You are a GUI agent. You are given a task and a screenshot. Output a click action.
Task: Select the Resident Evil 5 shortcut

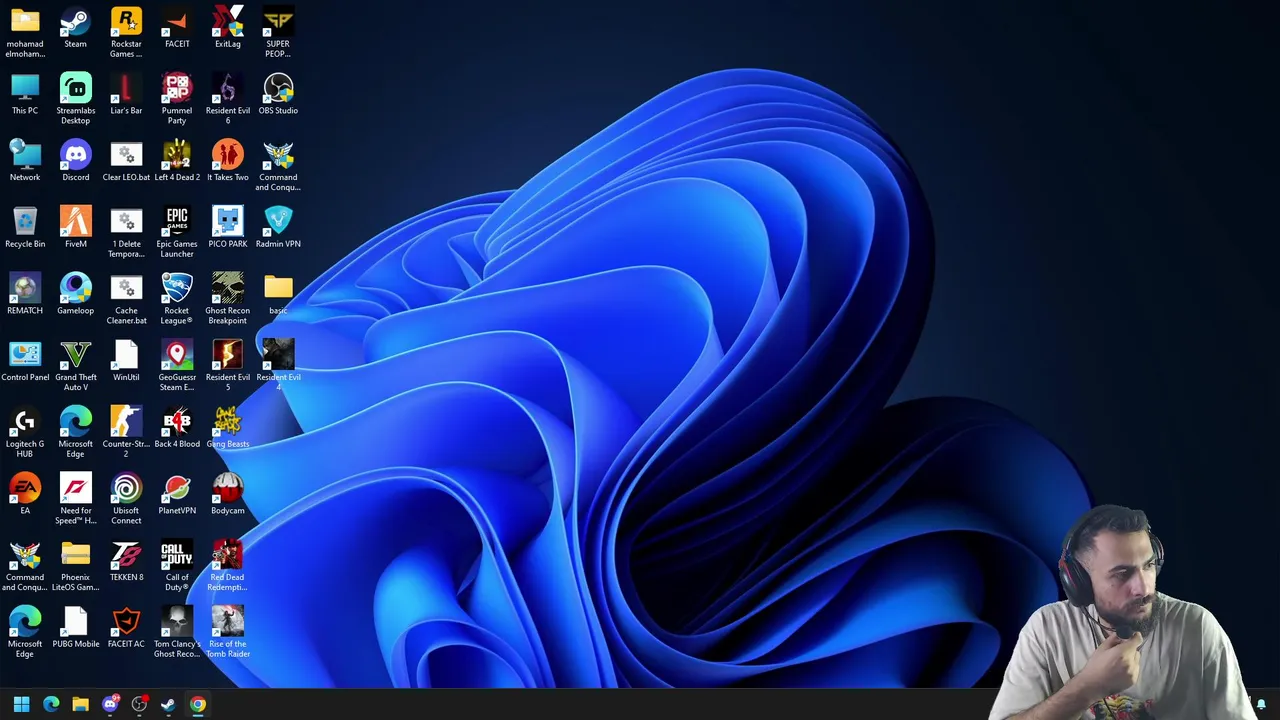pyautogui.click(x=227, y=364)
